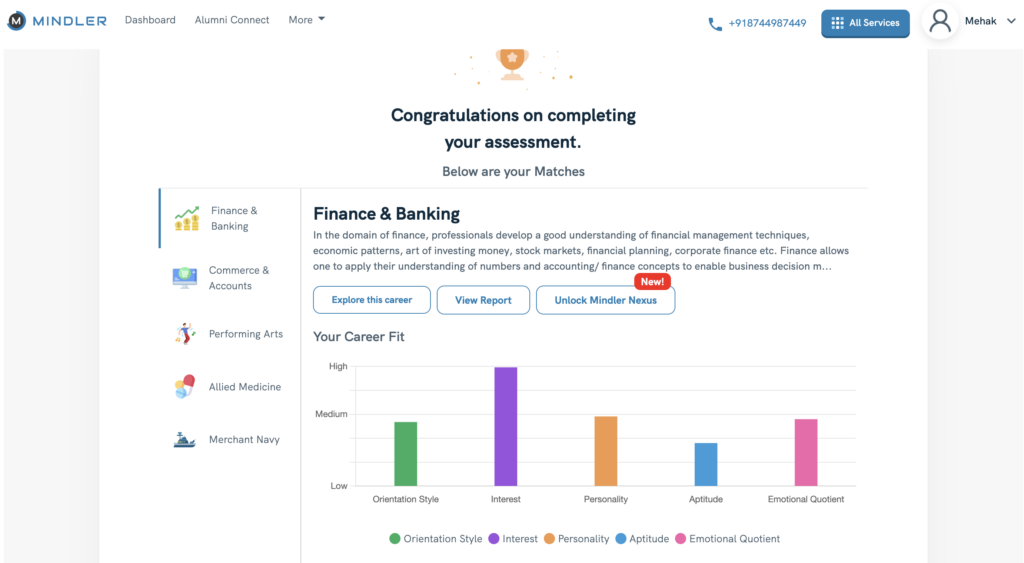Click the phone icon beside the number
1024x563 pixels.
point(715,24)
